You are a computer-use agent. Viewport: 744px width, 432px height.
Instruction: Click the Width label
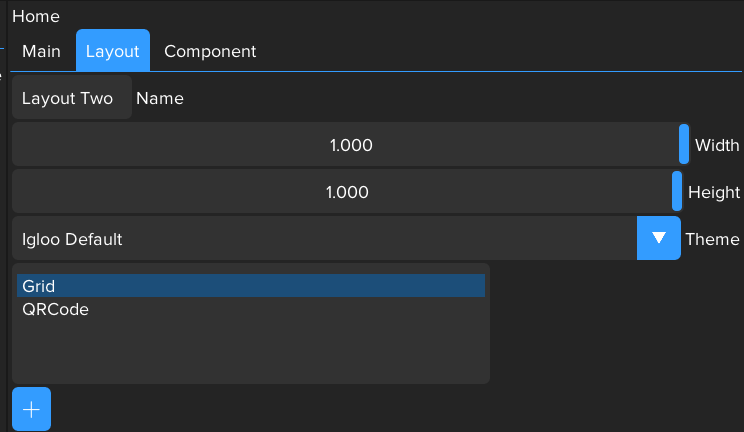pyautogui.click(x=717, y=145)
